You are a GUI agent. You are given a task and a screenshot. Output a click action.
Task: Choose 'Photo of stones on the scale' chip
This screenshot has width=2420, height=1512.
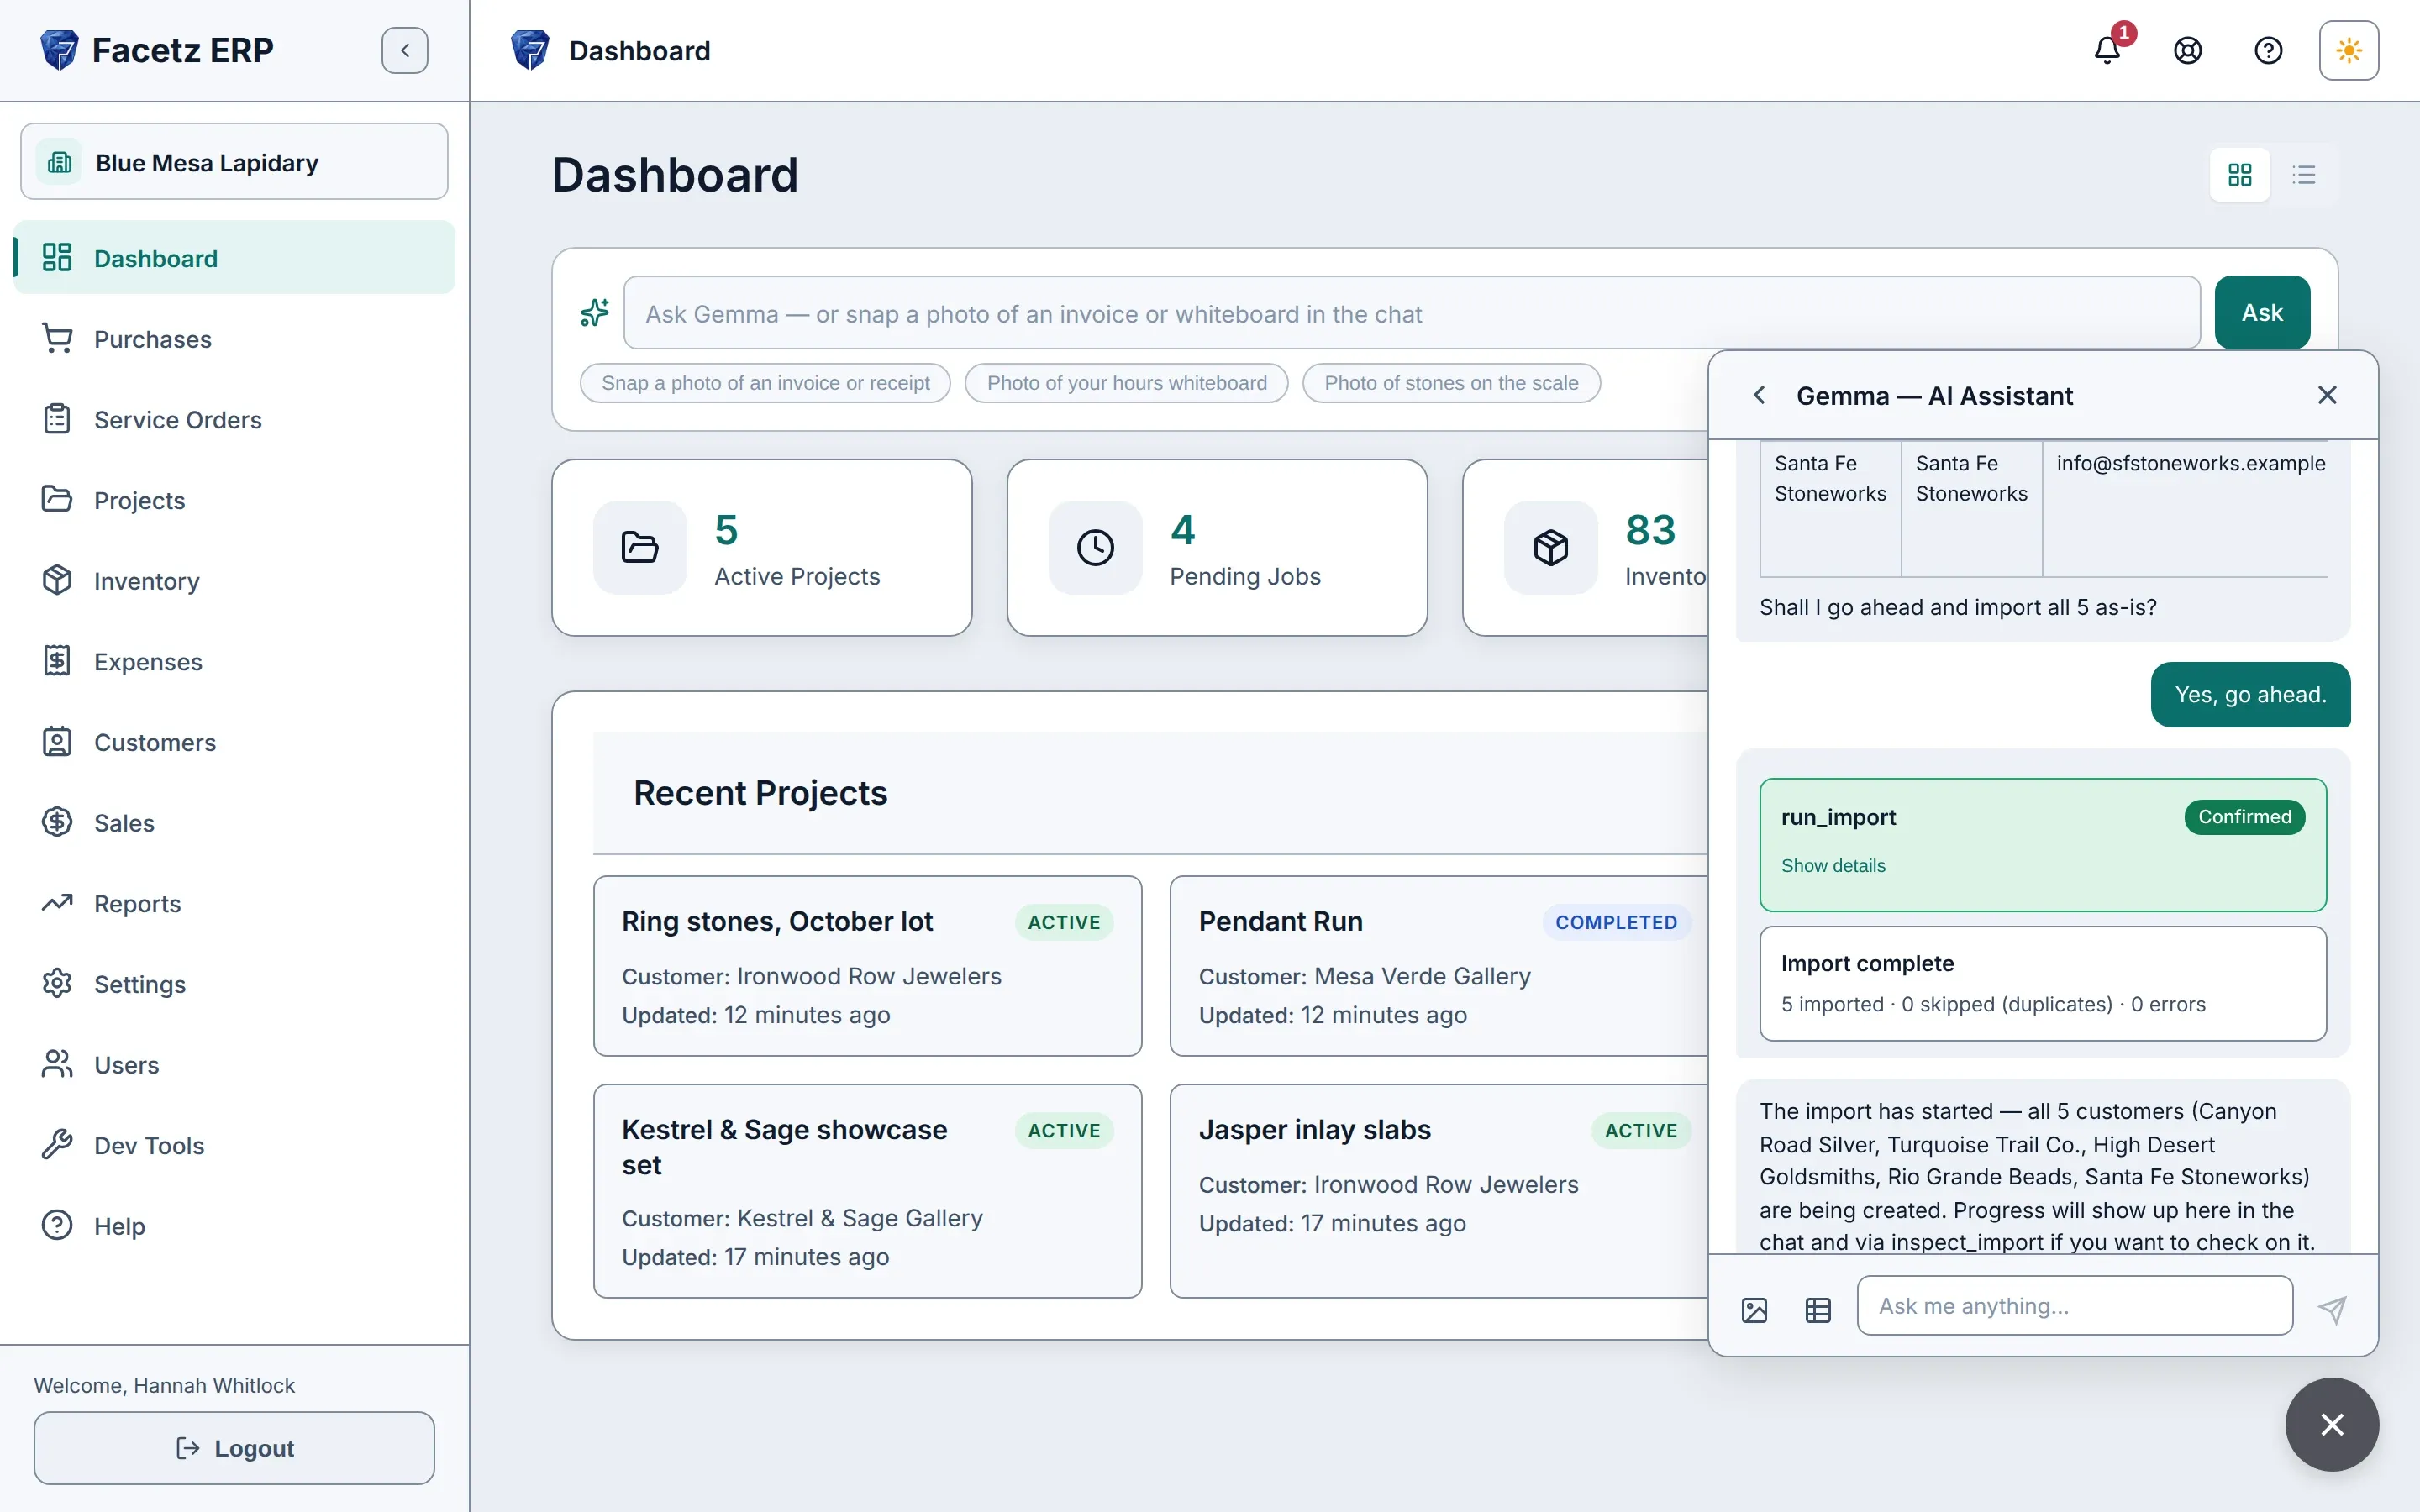tap(1451, 383)
